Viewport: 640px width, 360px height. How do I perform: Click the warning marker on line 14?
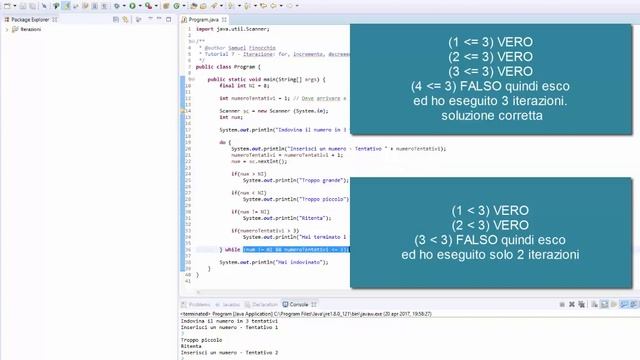(183, 111)
